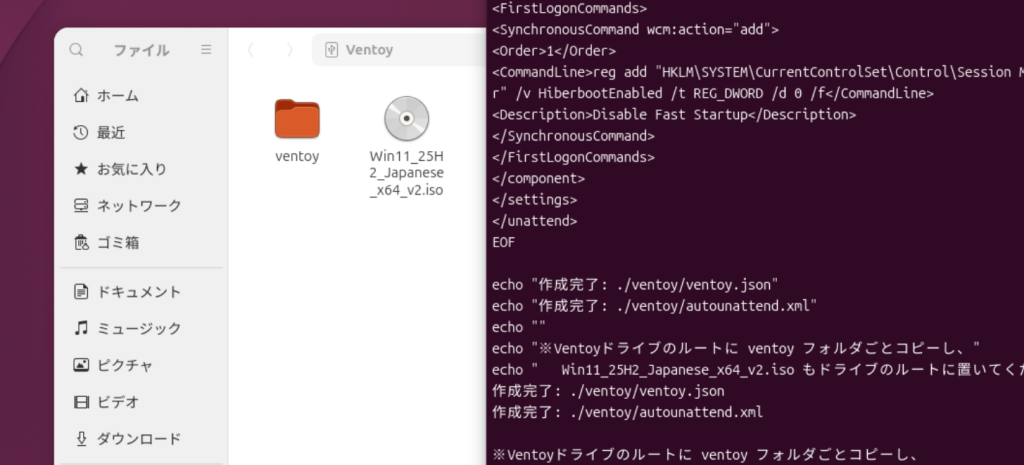Screen dimensions: 1024x465
Task: Click the Ventoy path bar field
Action: coord(399,50)
